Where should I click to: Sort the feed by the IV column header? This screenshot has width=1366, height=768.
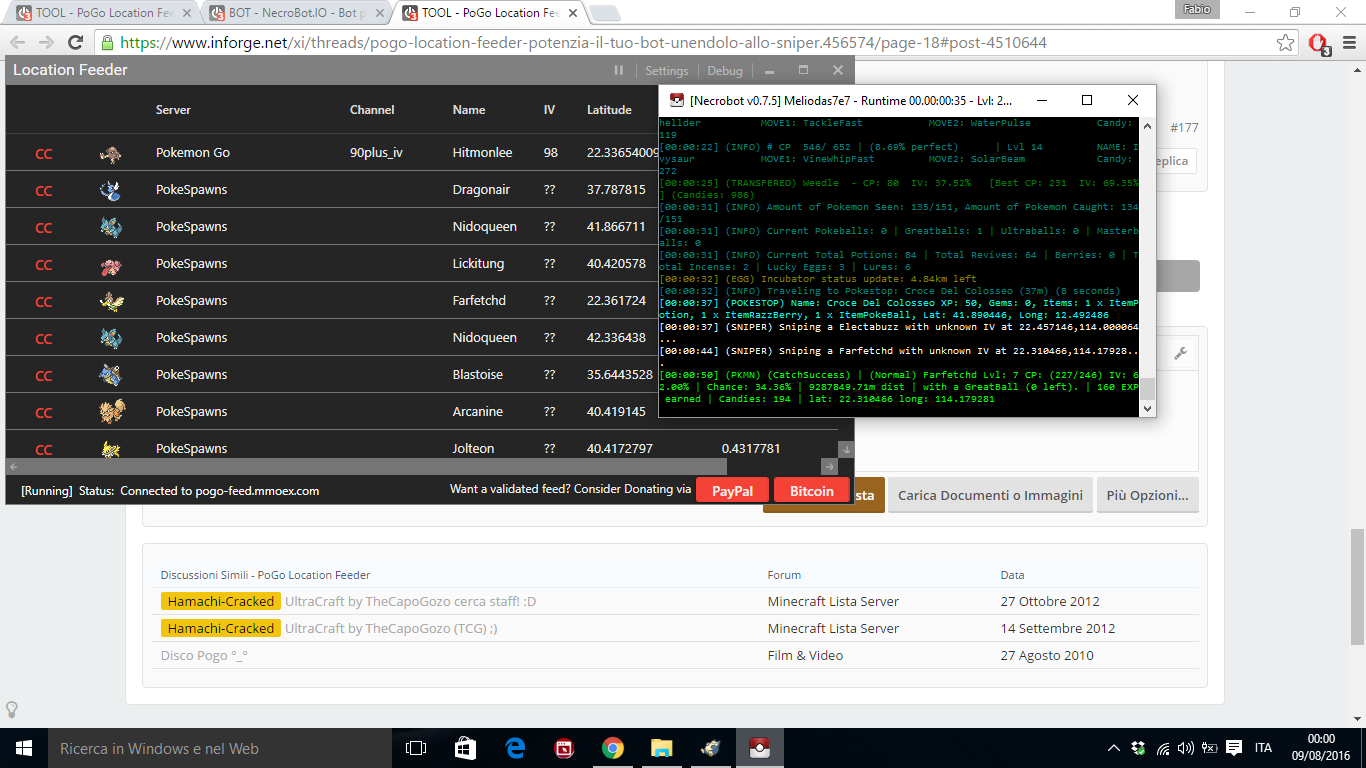(549, 110)
